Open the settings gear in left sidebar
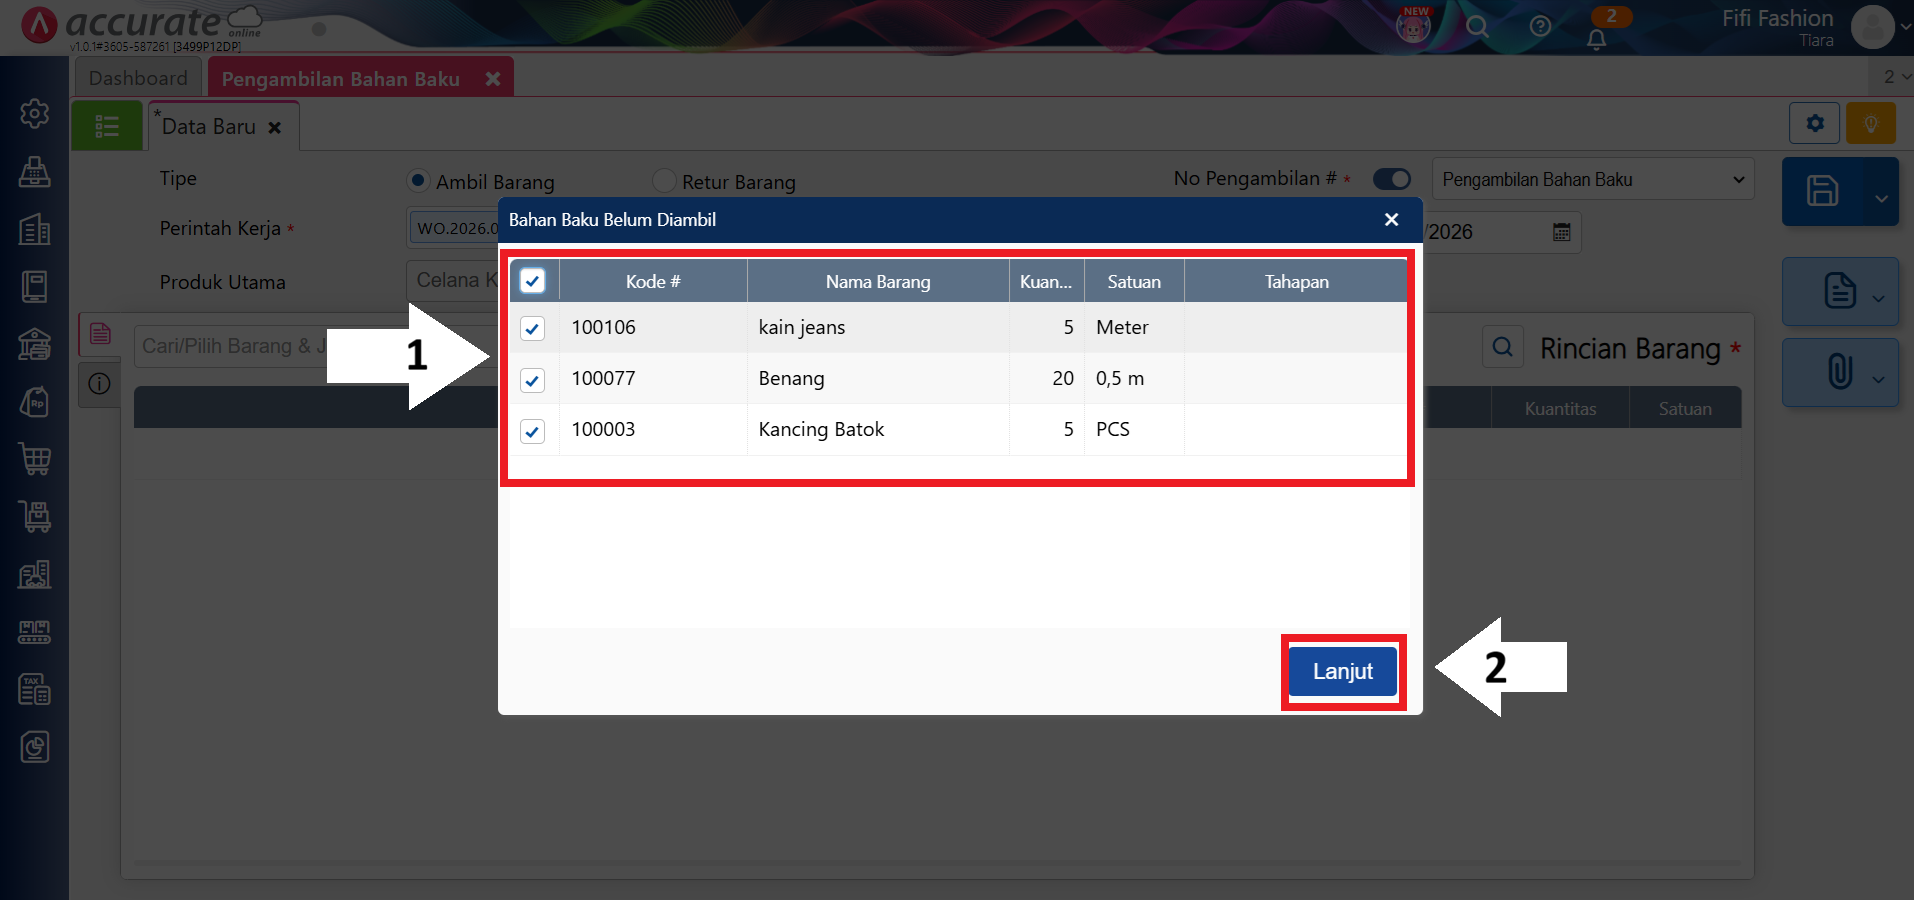1919x900 pixels. [35, 114]
